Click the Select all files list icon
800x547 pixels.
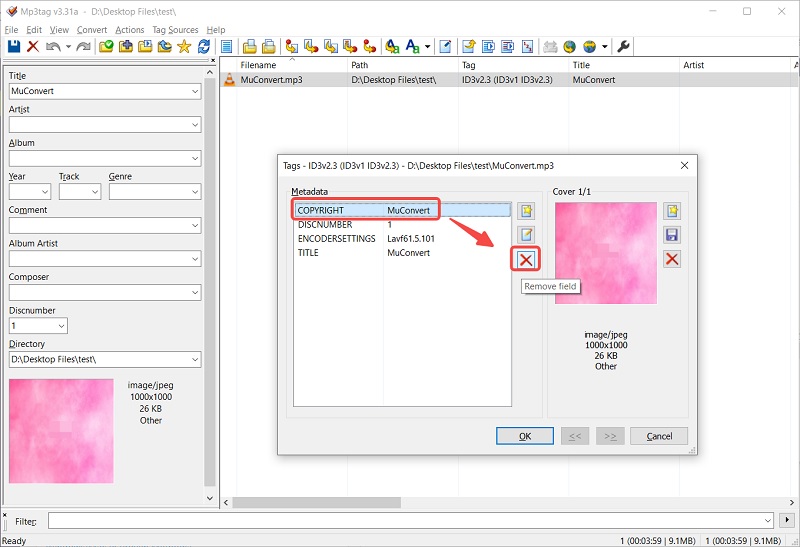(x=227, y=46)
